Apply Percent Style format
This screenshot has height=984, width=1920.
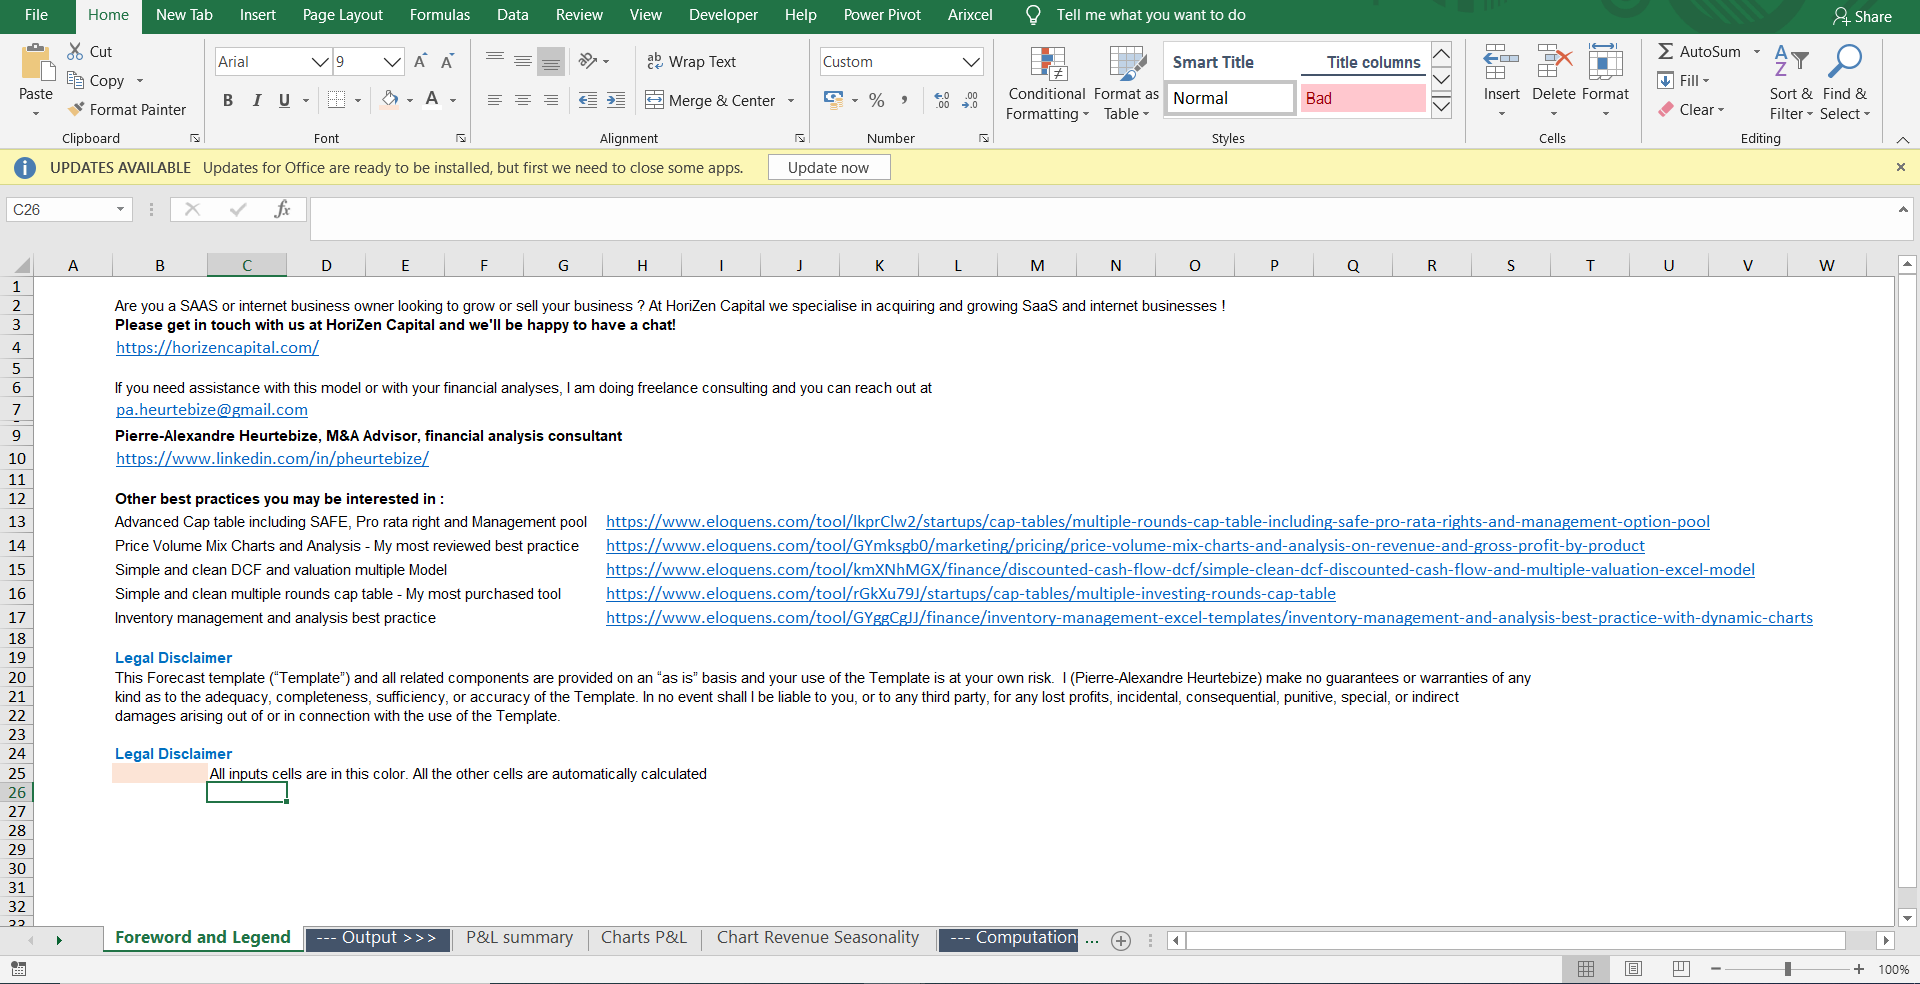[x=877, y=100]
